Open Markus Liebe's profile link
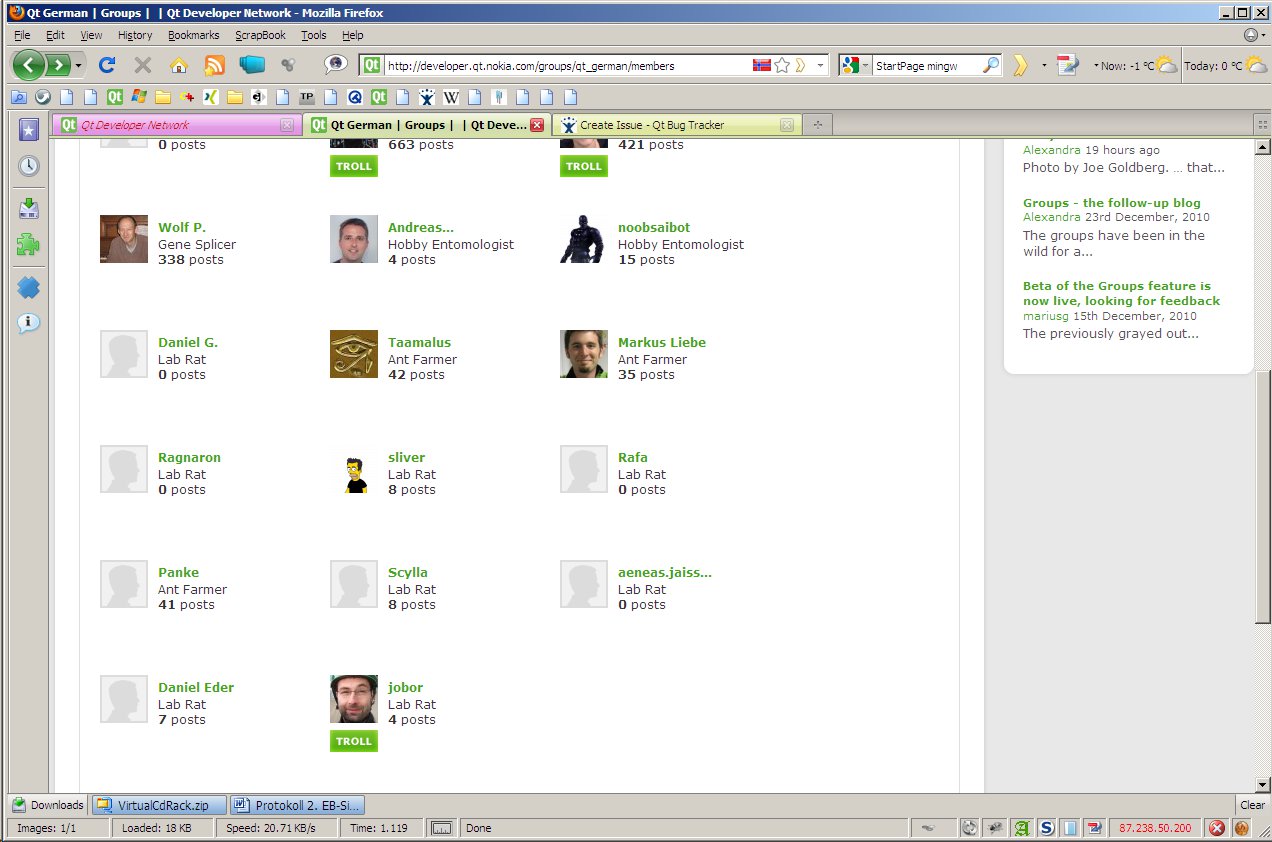1272x842 pixels. (661, 342)
